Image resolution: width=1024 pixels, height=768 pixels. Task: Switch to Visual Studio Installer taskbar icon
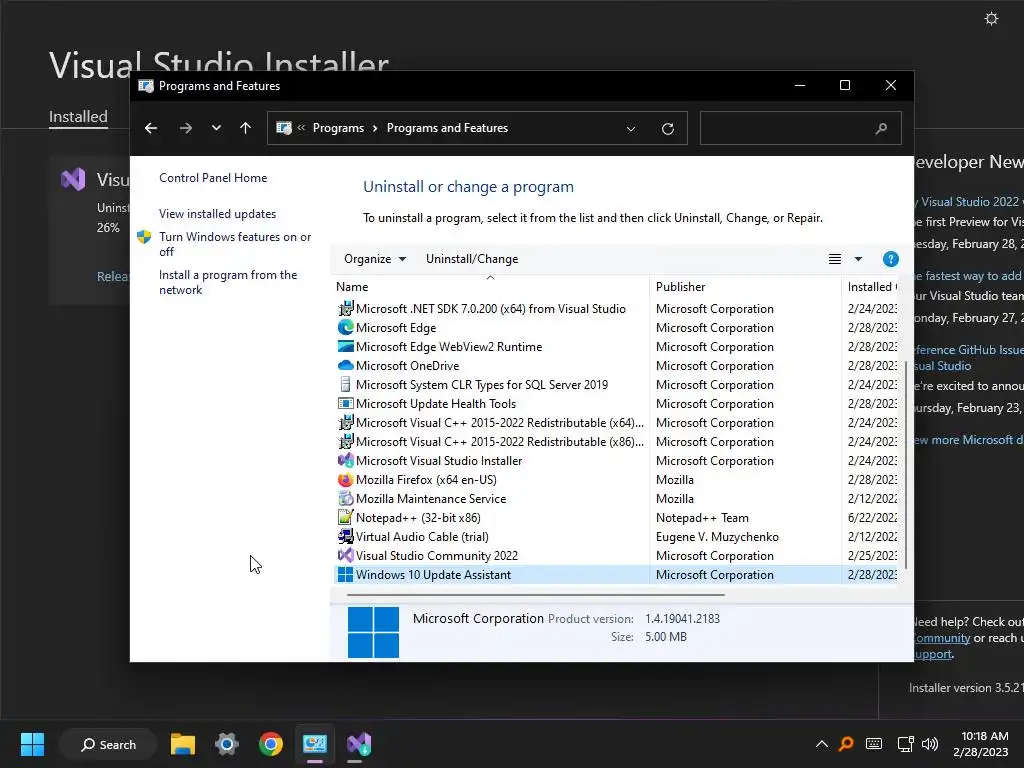pos(359,744)
